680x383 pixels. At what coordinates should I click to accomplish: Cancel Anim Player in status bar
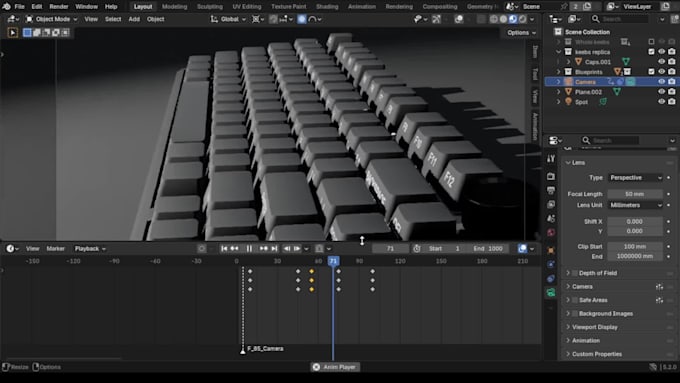(316, 367)
